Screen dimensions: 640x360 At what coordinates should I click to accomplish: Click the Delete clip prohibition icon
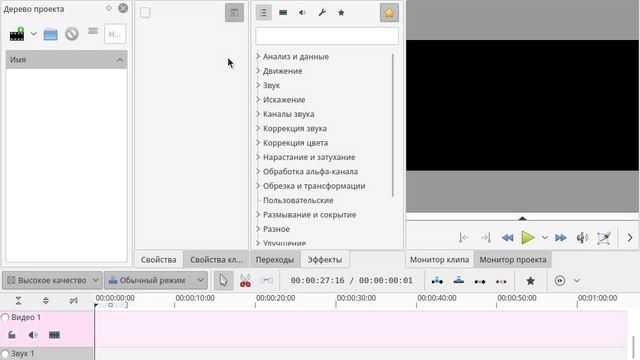click(x=72, y=34)
